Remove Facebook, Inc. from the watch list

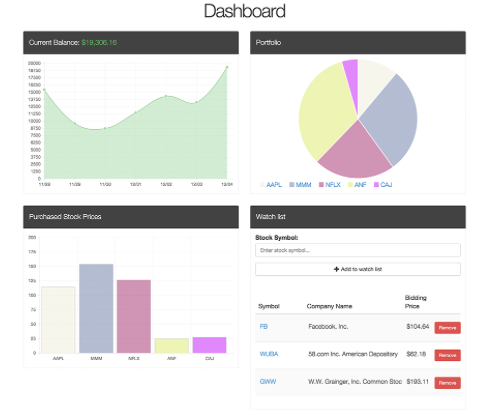447,328
